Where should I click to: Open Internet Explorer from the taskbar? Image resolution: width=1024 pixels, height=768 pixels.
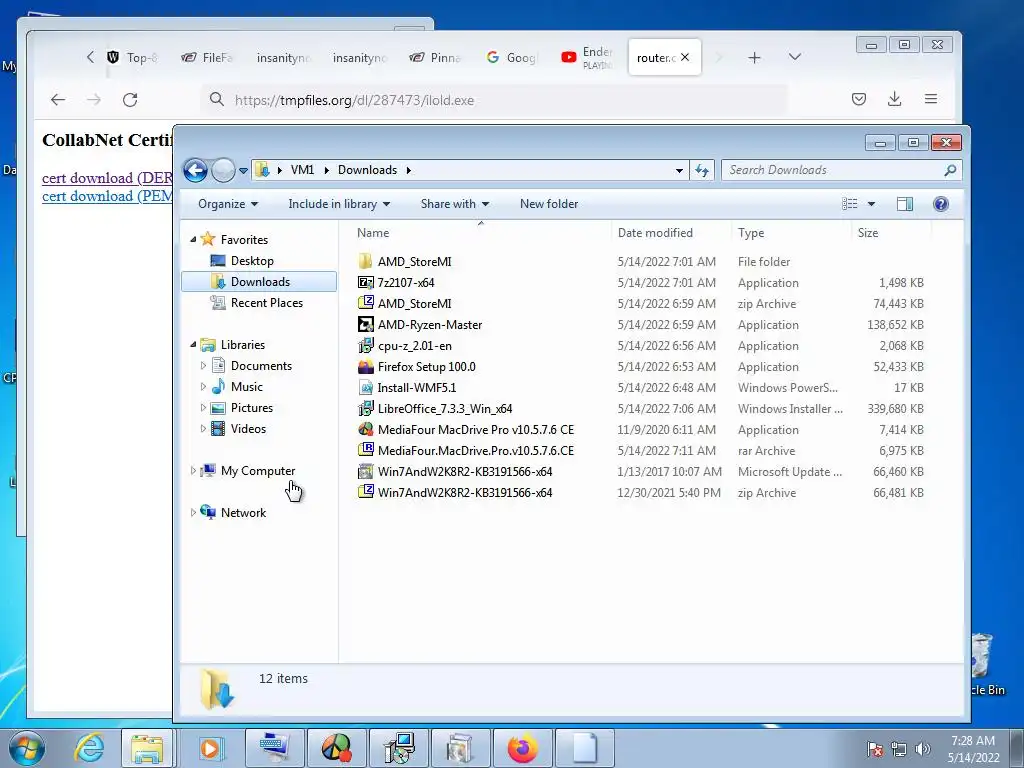[x=88, y=748]
